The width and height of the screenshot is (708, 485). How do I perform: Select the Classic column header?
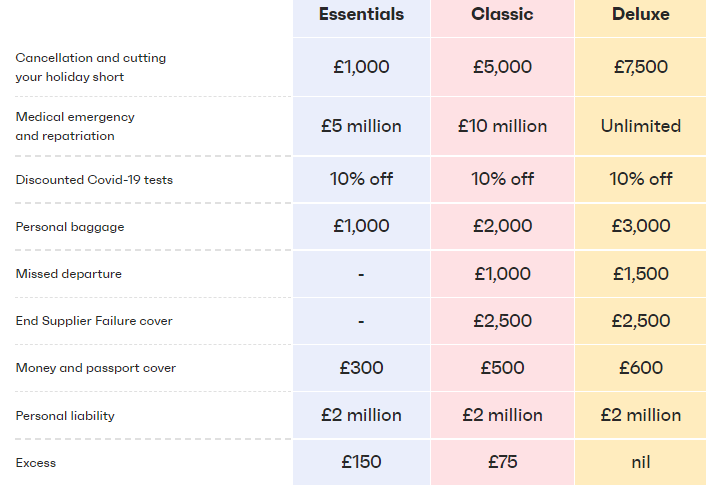502,14
